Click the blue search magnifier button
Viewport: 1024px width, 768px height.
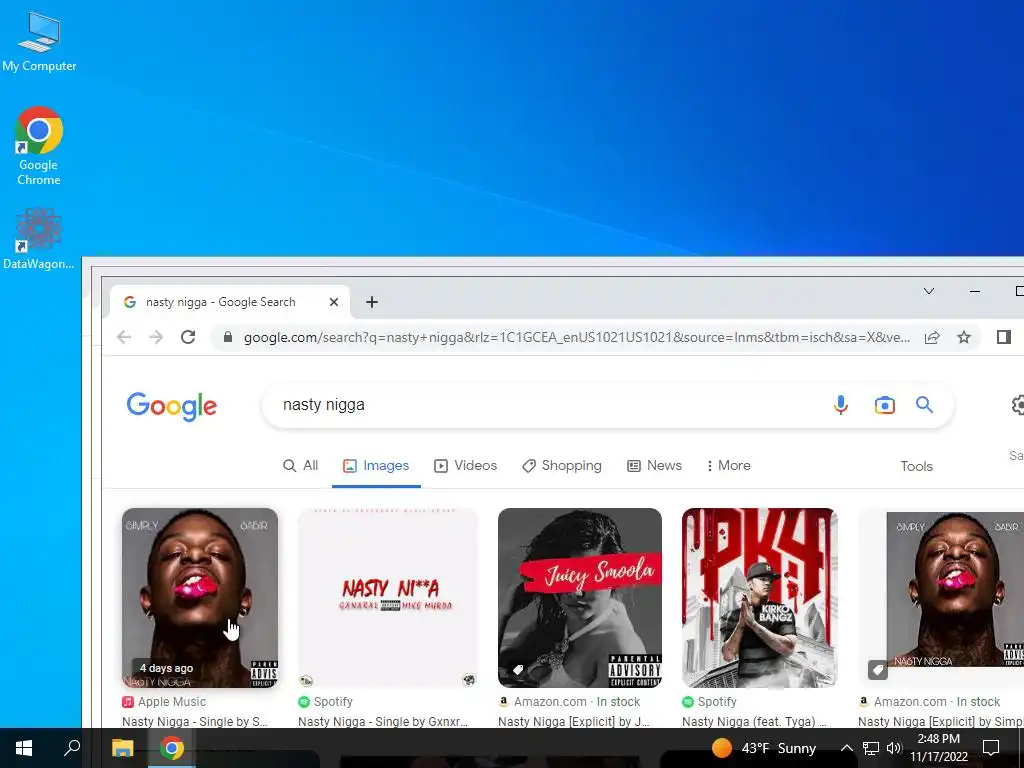[924, 405]
